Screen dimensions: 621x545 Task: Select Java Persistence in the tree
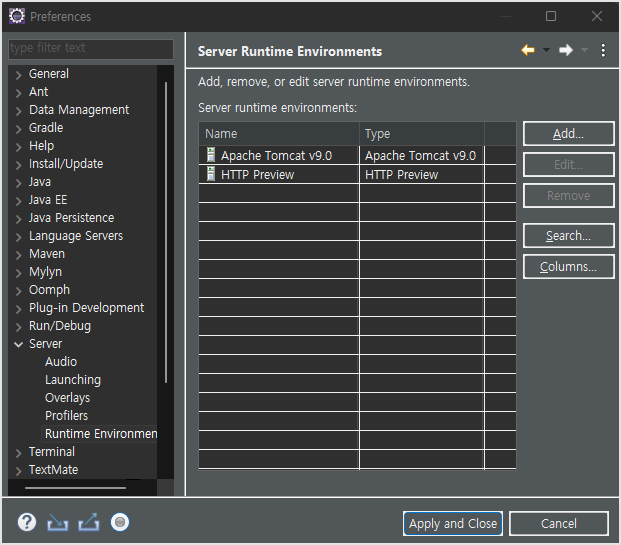(x=71, y=218)
